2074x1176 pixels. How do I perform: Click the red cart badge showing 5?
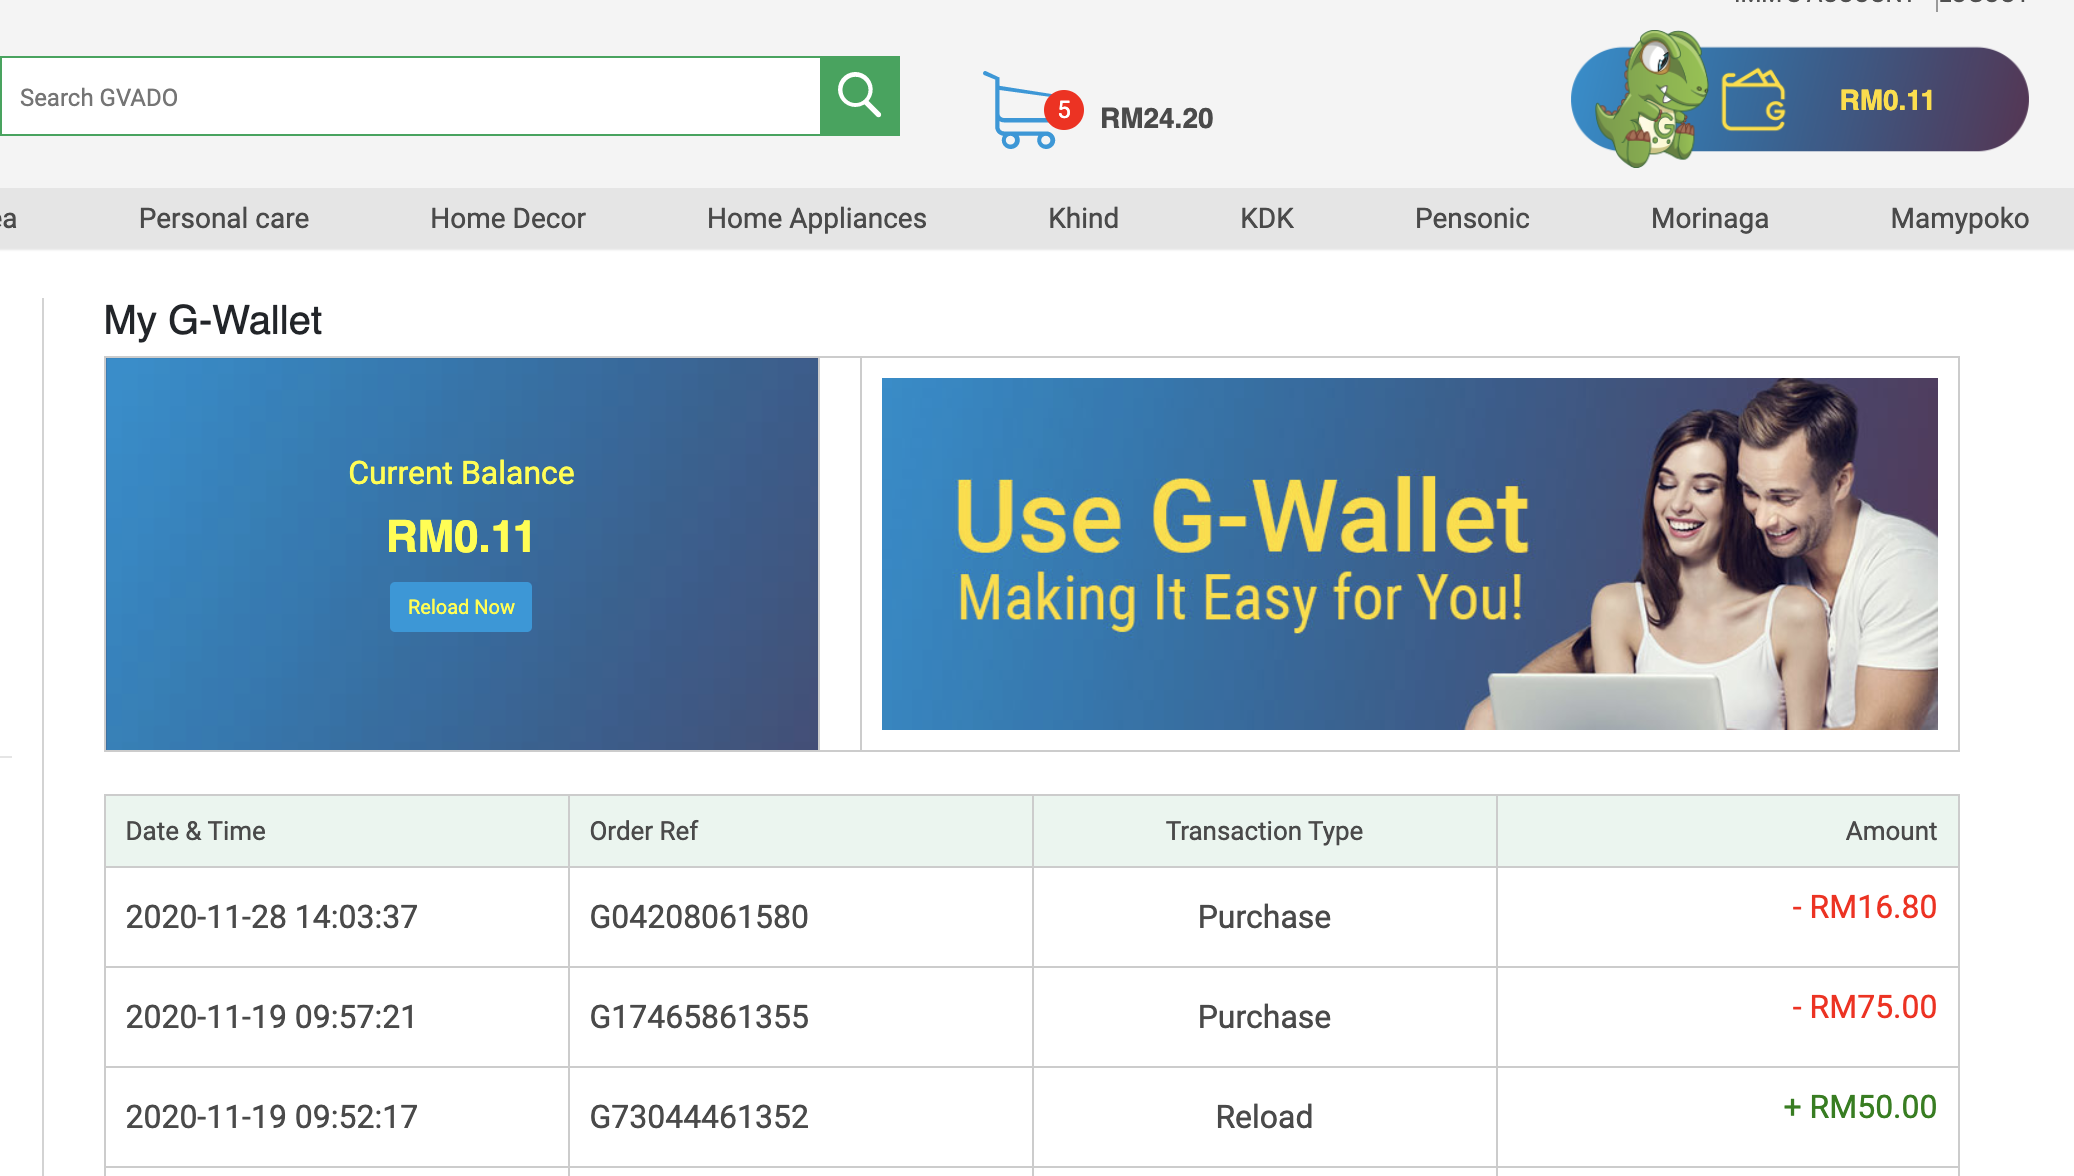pos(1064,109)
